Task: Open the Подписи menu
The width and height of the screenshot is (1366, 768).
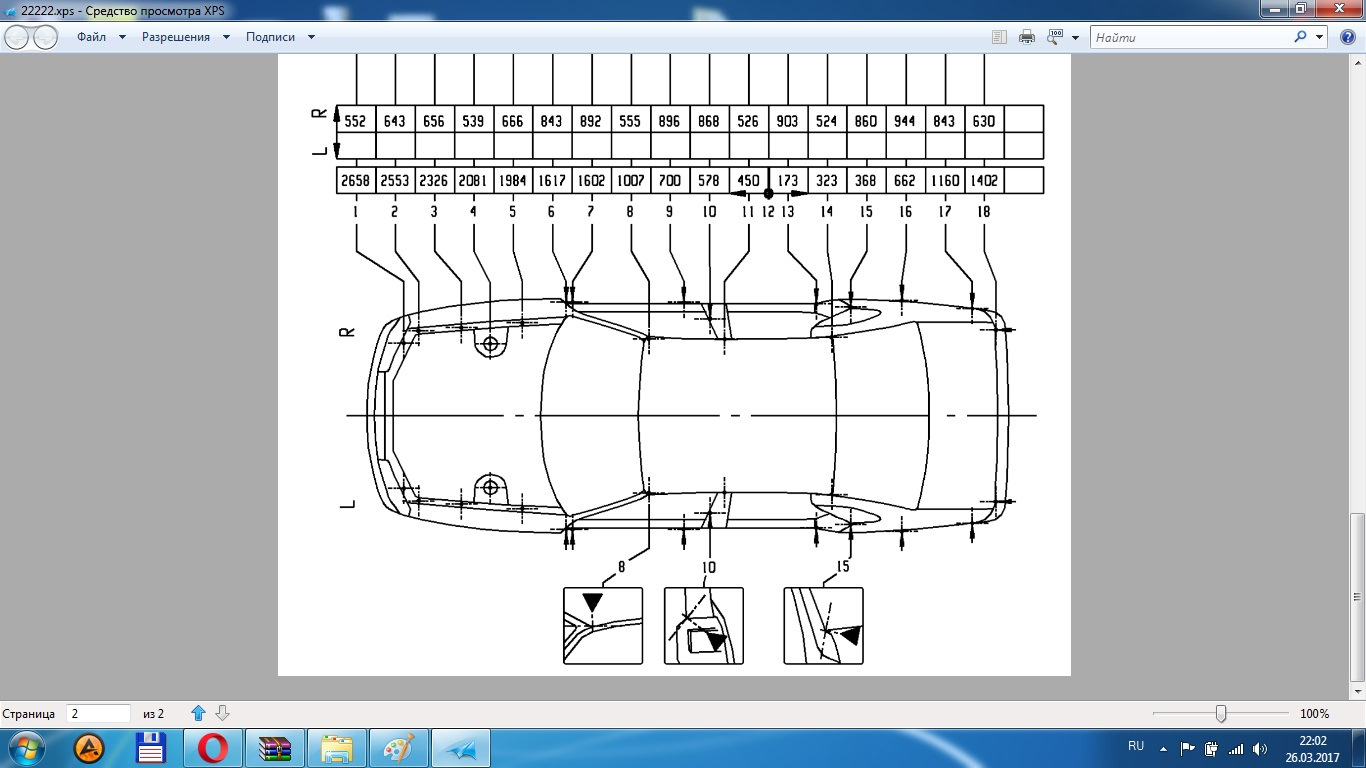Action: (270, 37)
